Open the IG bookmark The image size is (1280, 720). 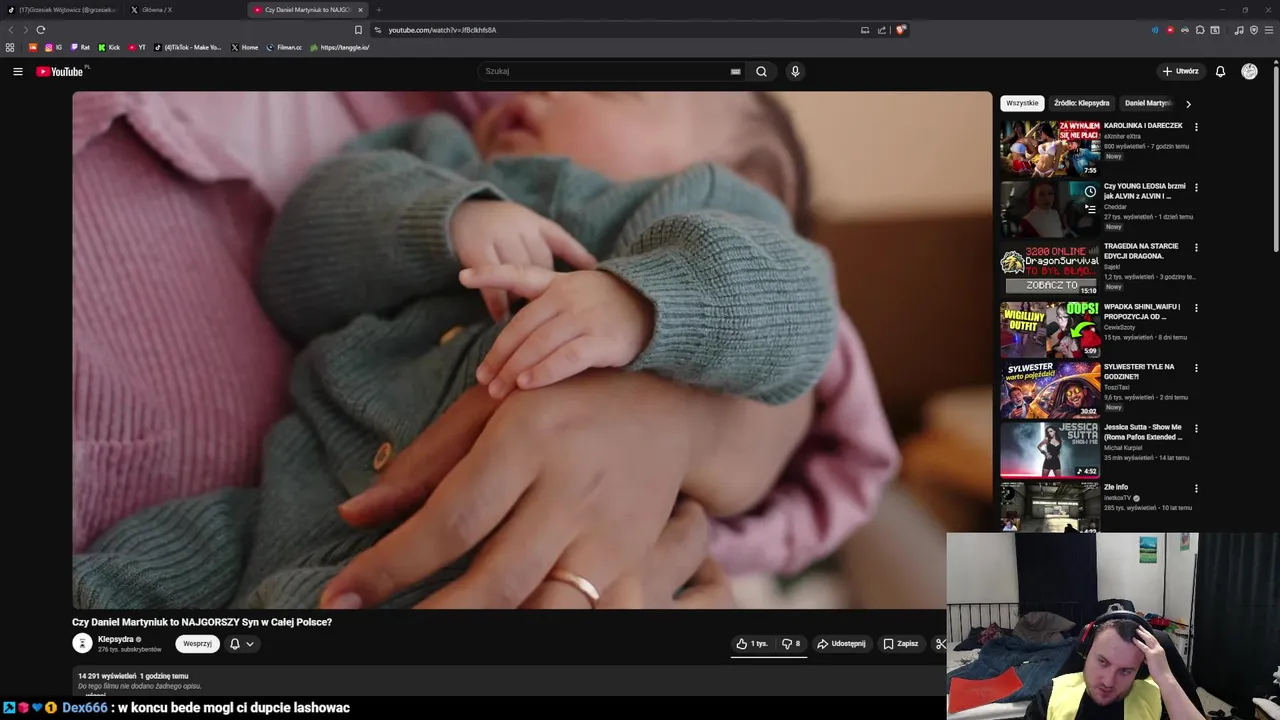point(53,47)
